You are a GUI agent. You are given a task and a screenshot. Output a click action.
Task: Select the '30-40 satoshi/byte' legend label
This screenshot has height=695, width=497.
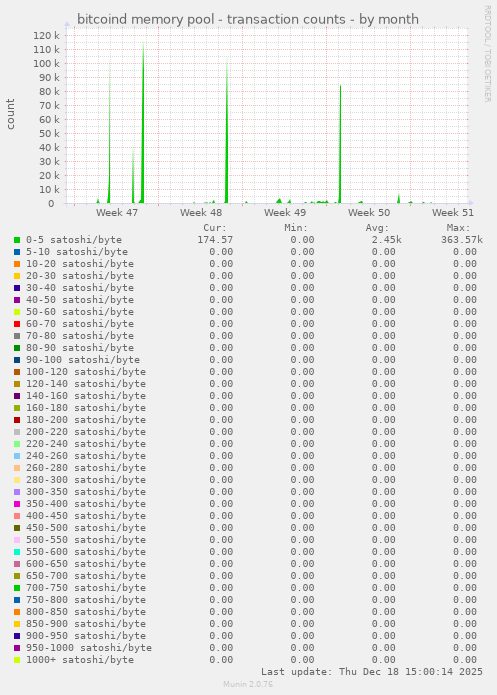pos(80,288)
